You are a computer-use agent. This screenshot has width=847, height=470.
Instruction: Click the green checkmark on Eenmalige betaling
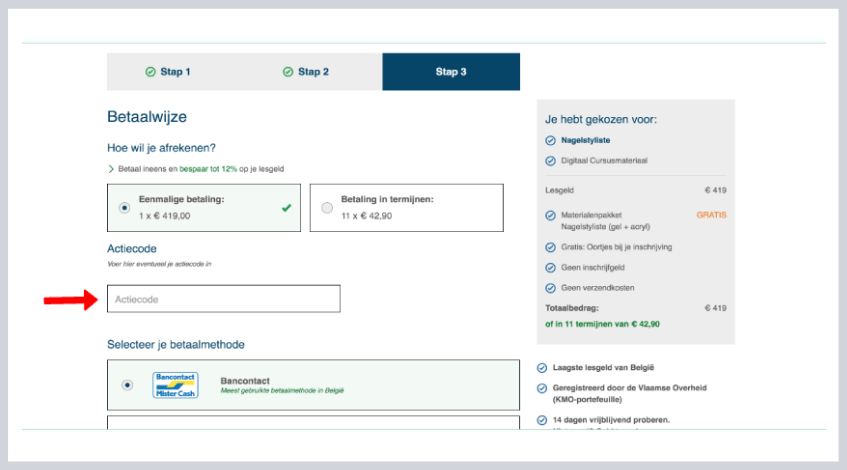[287, 208]
